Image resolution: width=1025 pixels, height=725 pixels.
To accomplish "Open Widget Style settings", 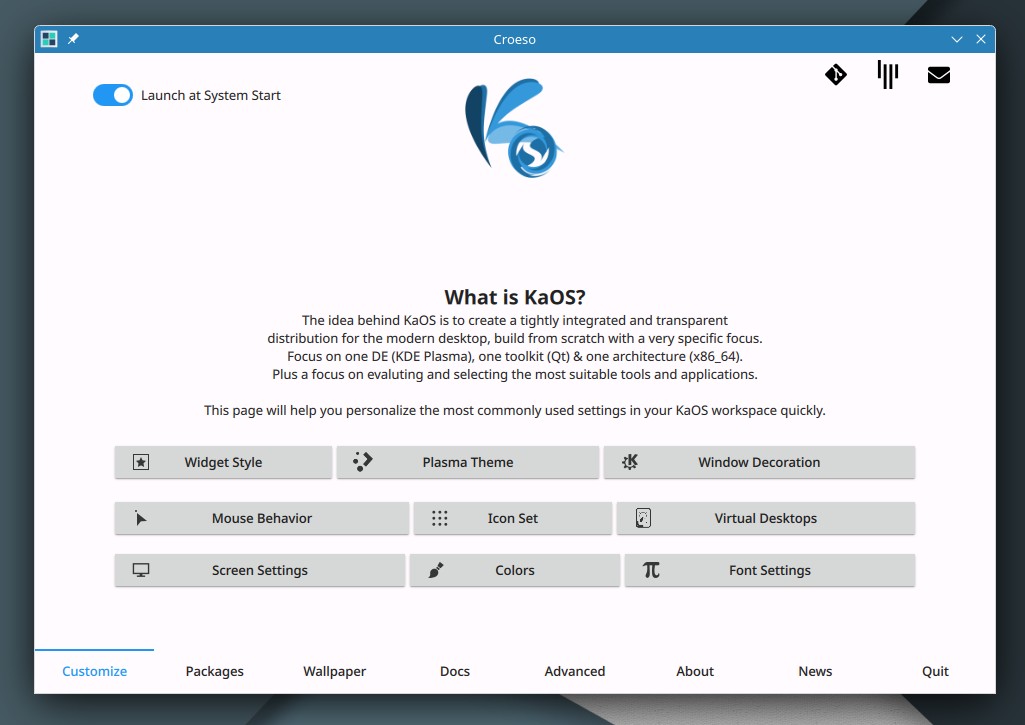I will pyautogui.click(x=223, y=462).
